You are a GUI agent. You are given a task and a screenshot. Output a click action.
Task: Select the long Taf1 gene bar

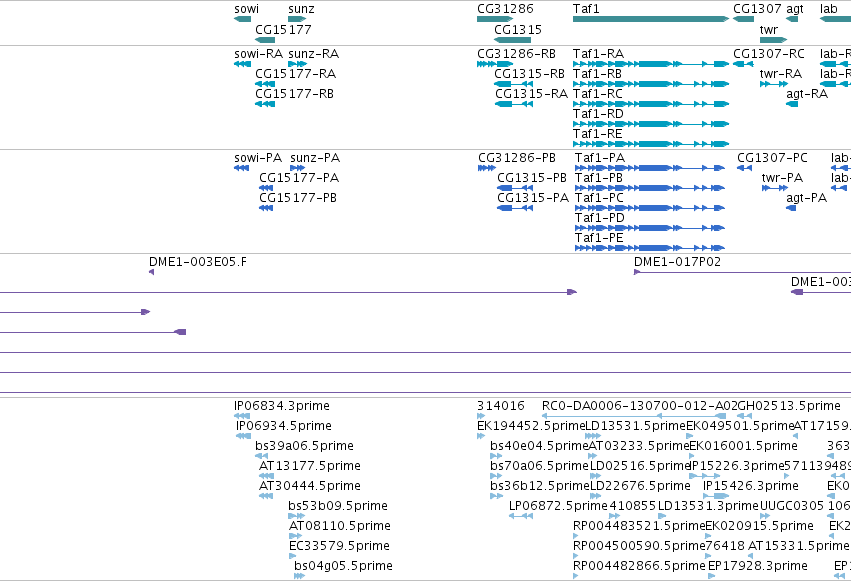click(x=651, y=19)
